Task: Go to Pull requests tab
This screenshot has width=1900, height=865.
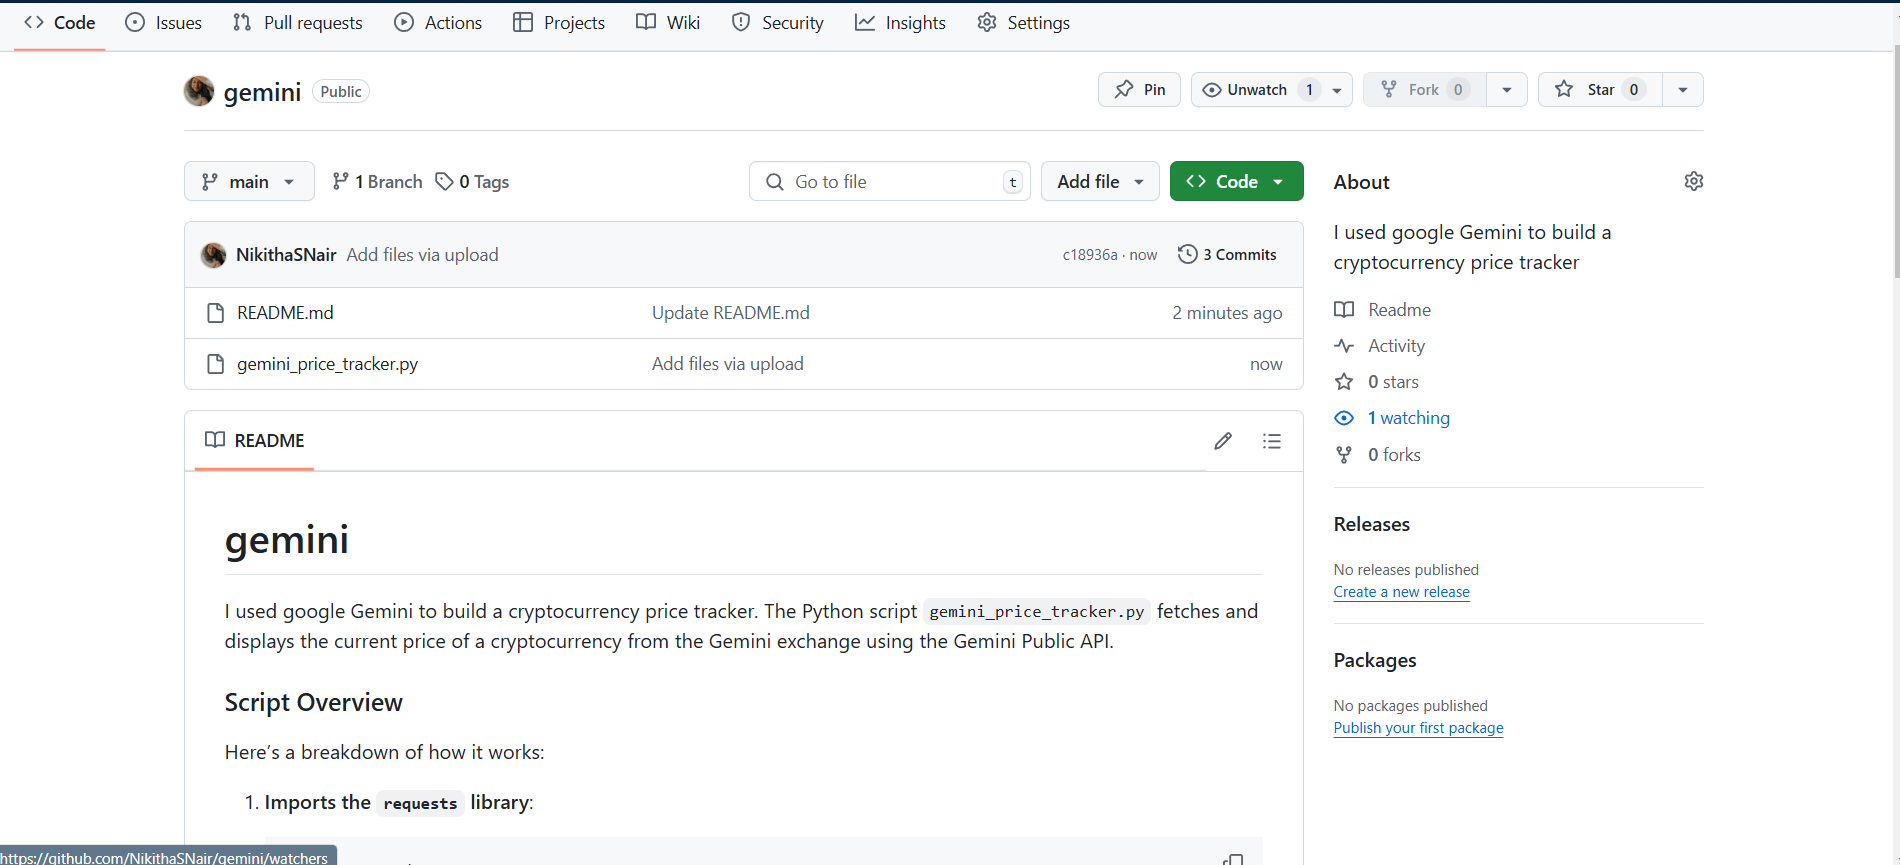Action: (x=298, y=23)
